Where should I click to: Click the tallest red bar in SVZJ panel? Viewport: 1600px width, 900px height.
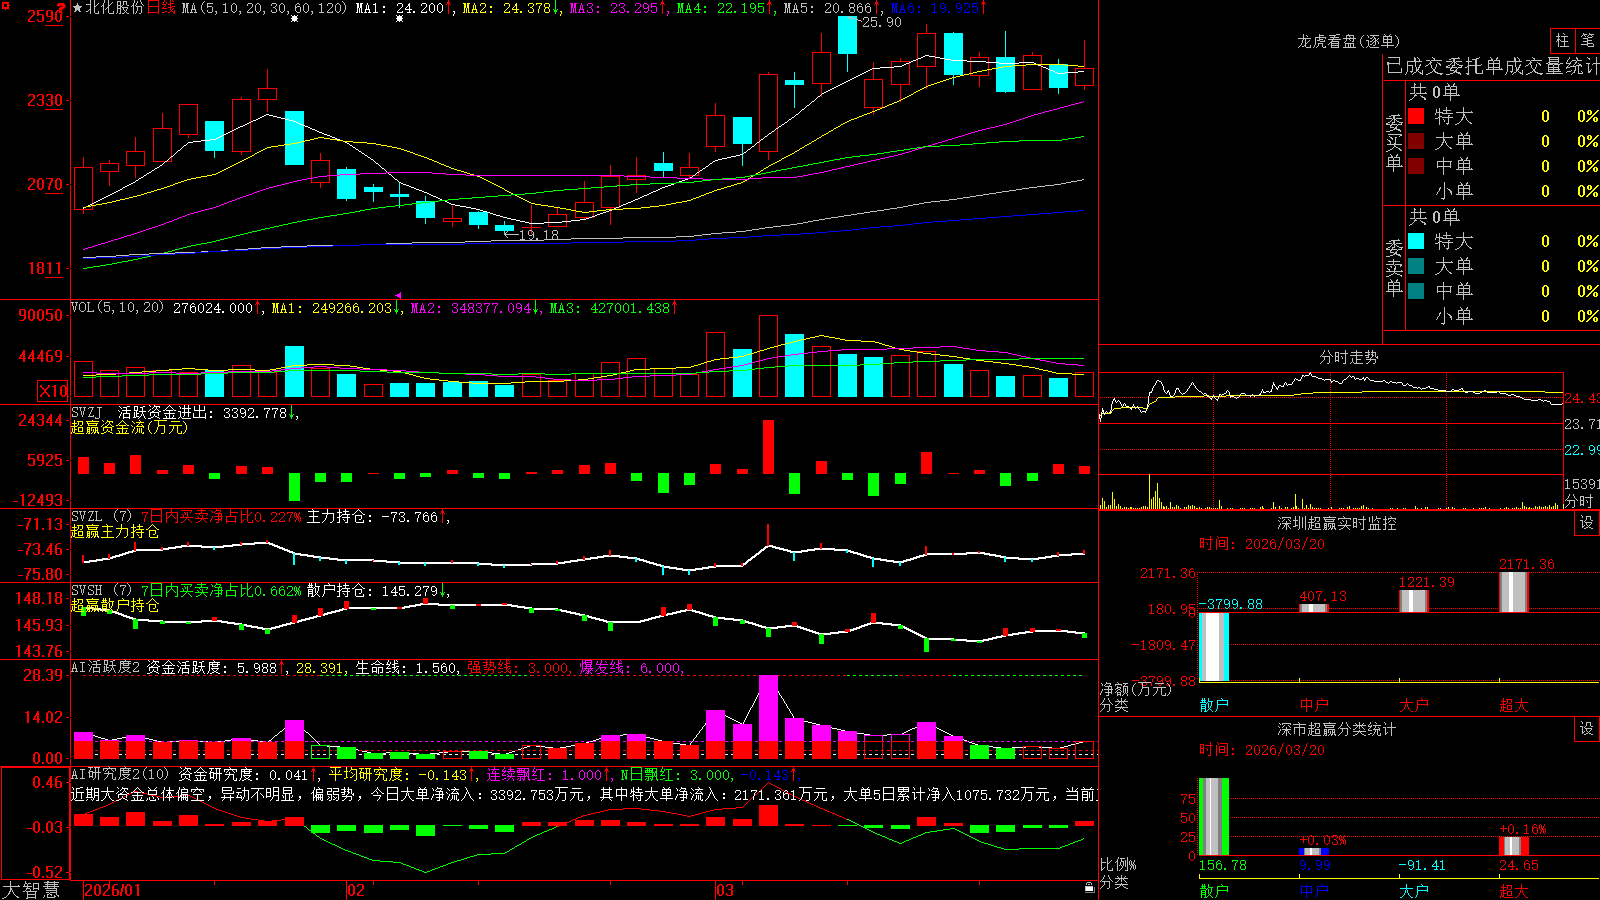coord(768,447)
